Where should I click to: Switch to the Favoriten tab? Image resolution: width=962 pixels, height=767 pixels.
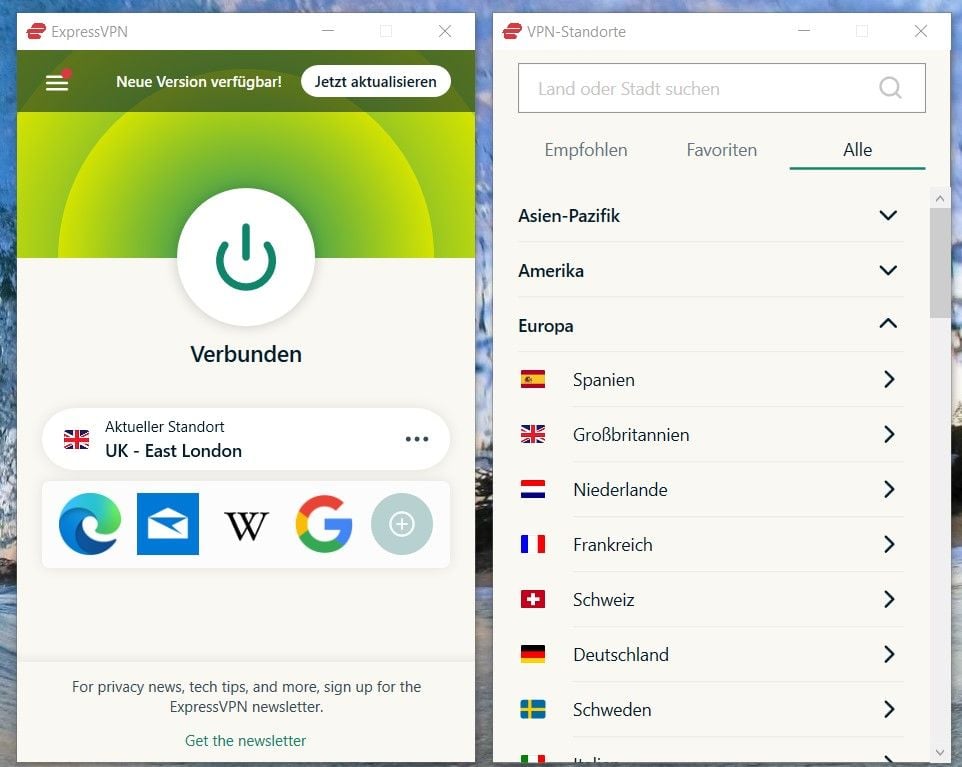722,150
